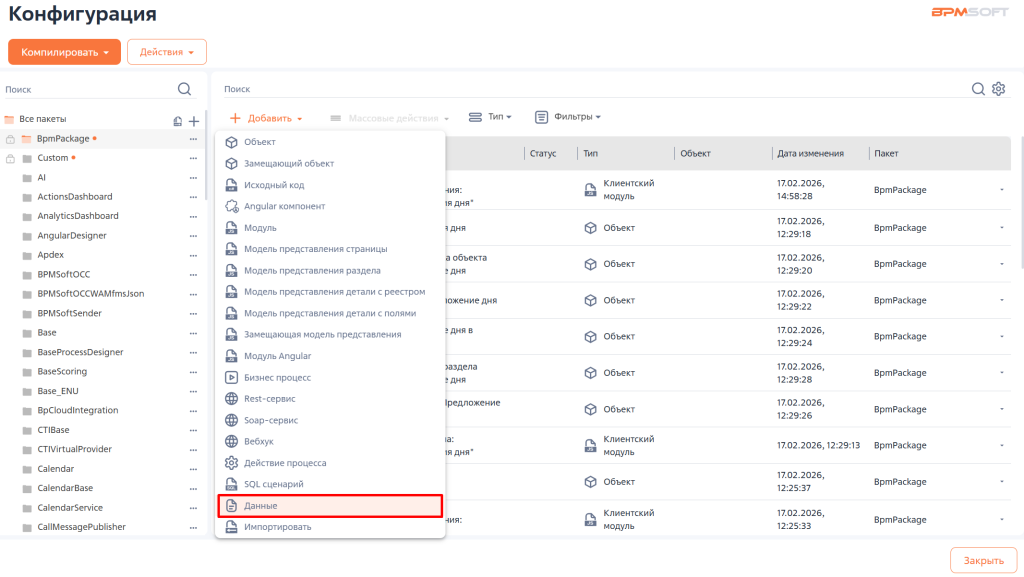The width and height of the screenshot is (1024, 577).
Task: Select Данные from the add menu
Action: 330,506
